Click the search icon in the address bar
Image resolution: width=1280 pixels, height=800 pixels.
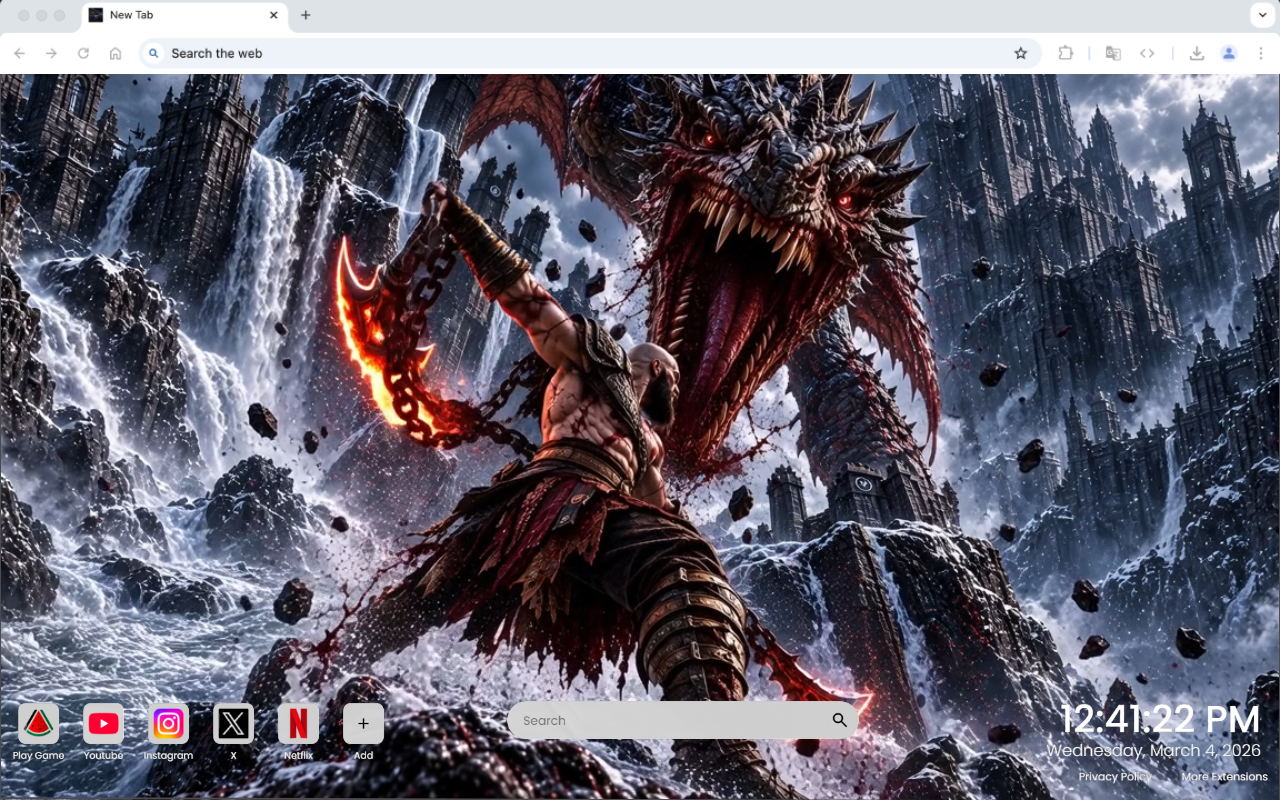tap(153, 53)
